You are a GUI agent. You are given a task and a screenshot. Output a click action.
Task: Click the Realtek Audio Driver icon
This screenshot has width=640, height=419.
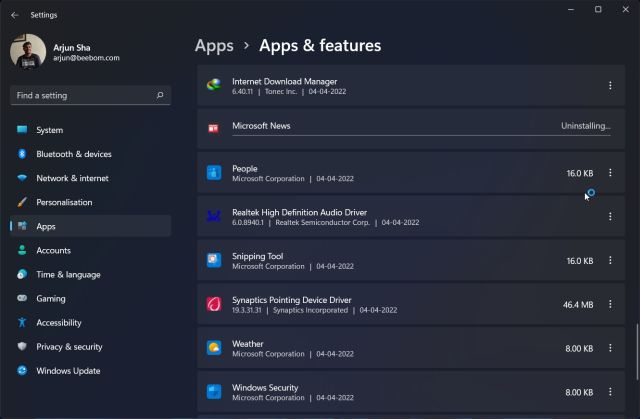(x=213, y=216)
